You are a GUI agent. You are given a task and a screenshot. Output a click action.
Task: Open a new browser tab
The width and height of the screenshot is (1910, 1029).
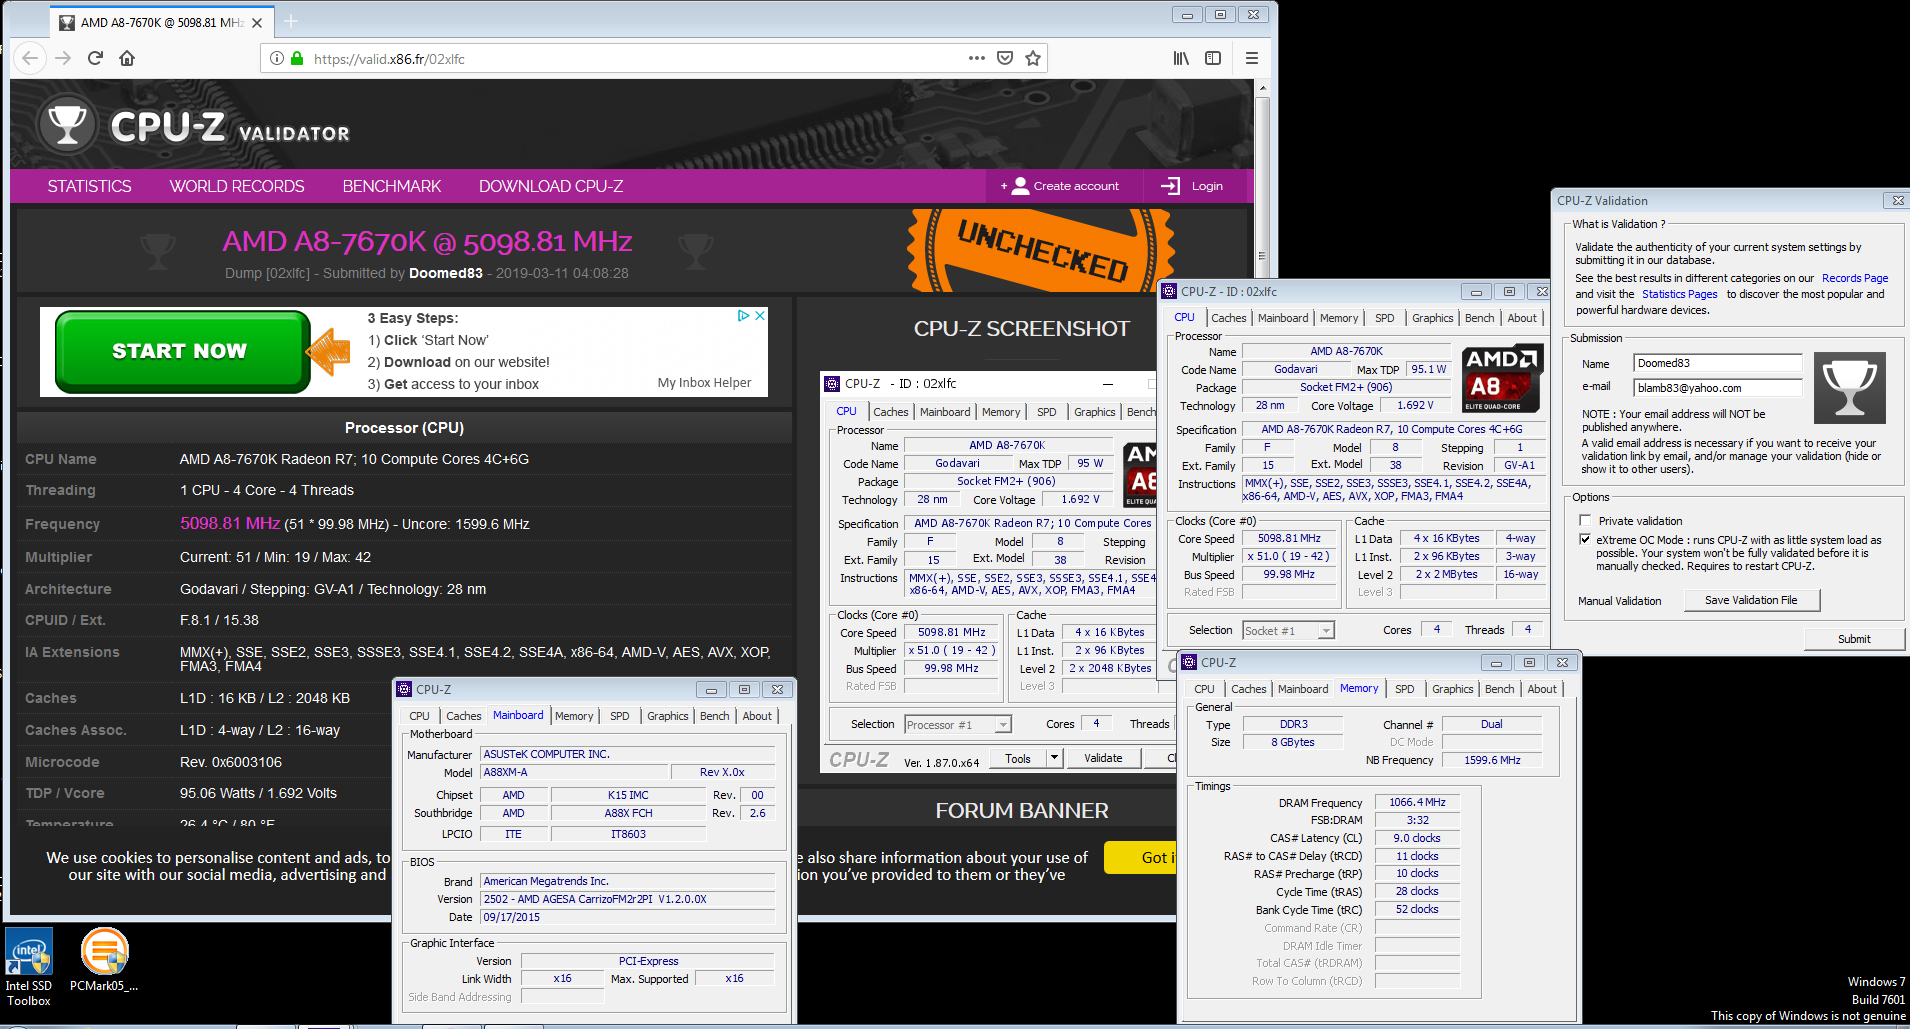pyautogui.click(x=291, y=21)
